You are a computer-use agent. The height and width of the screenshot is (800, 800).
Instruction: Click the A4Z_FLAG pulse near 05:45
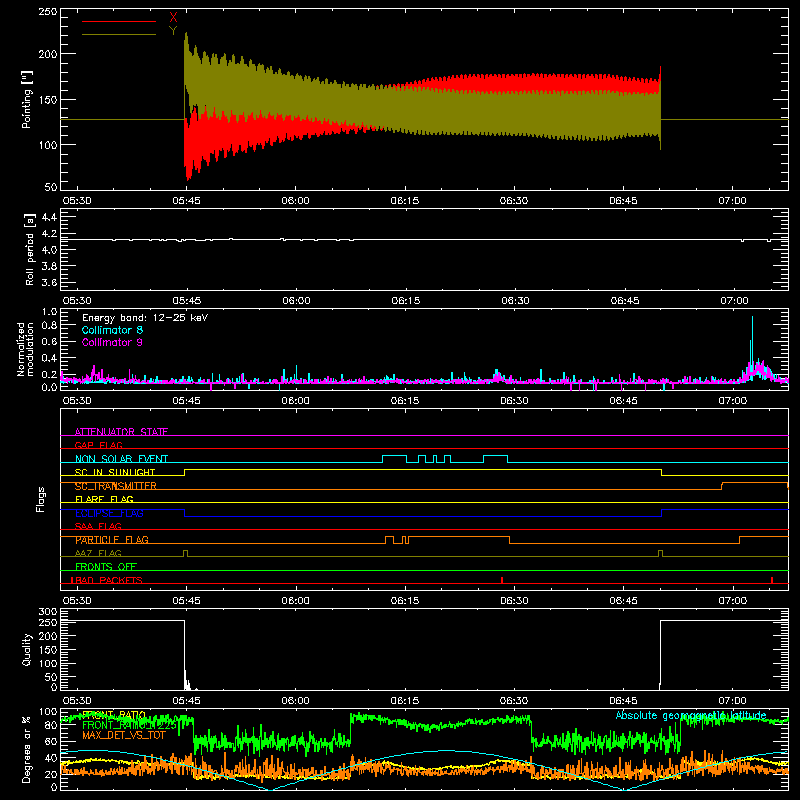(x=185, y=553)
